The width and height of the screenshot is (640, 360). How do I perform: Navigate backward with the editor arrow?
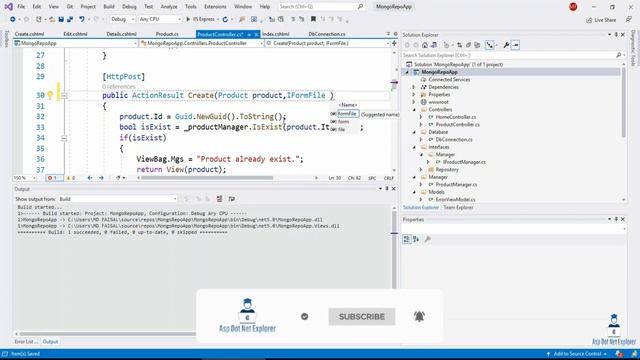[90, 178]
